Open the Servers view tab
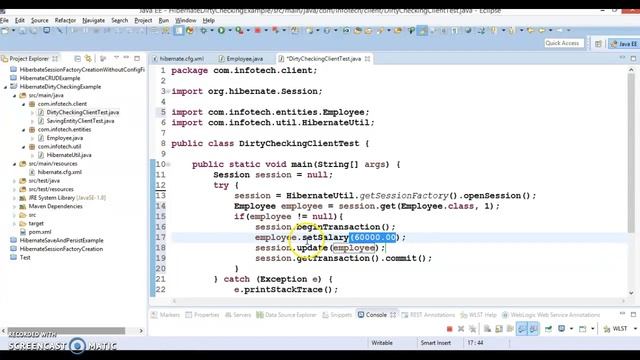 click(238, 315)
